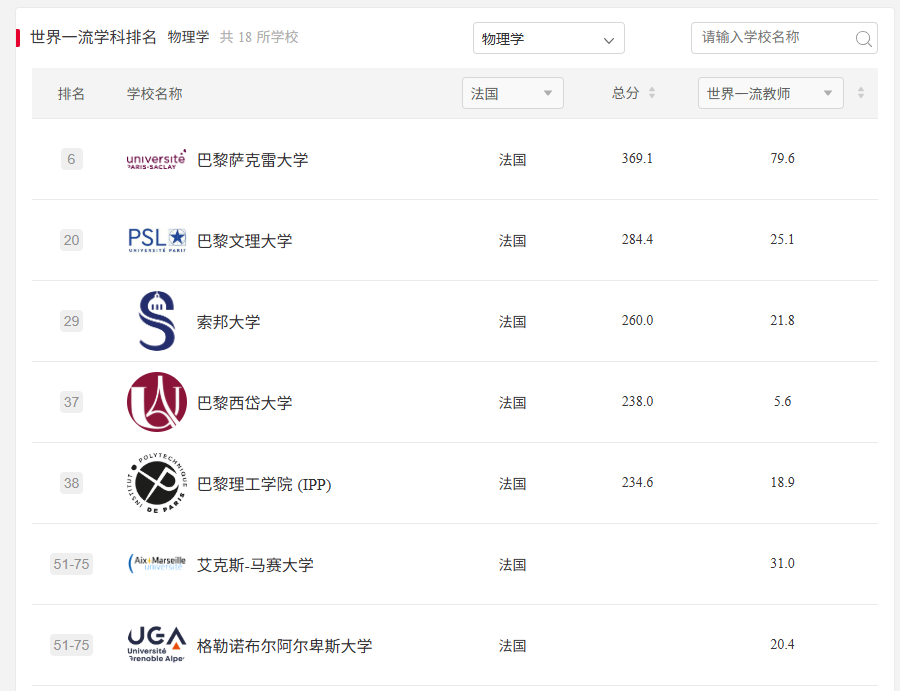Sort by 总分 column arrows
The width and height of the screenshot is (900, 691).
pyautogui.click(x=652, y=93)
